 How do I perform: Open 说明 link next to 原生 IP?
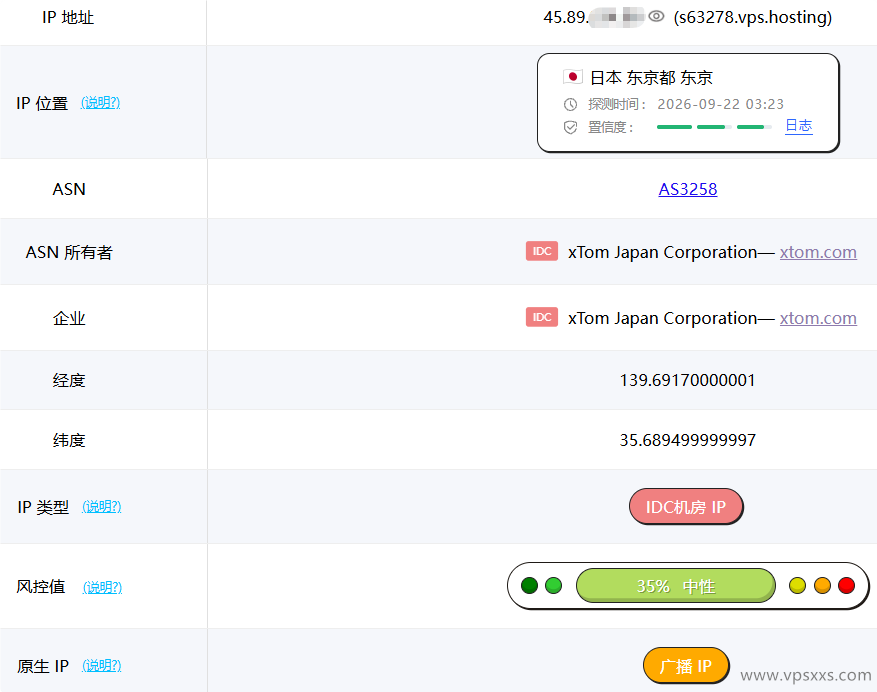(x=102, y=665)
